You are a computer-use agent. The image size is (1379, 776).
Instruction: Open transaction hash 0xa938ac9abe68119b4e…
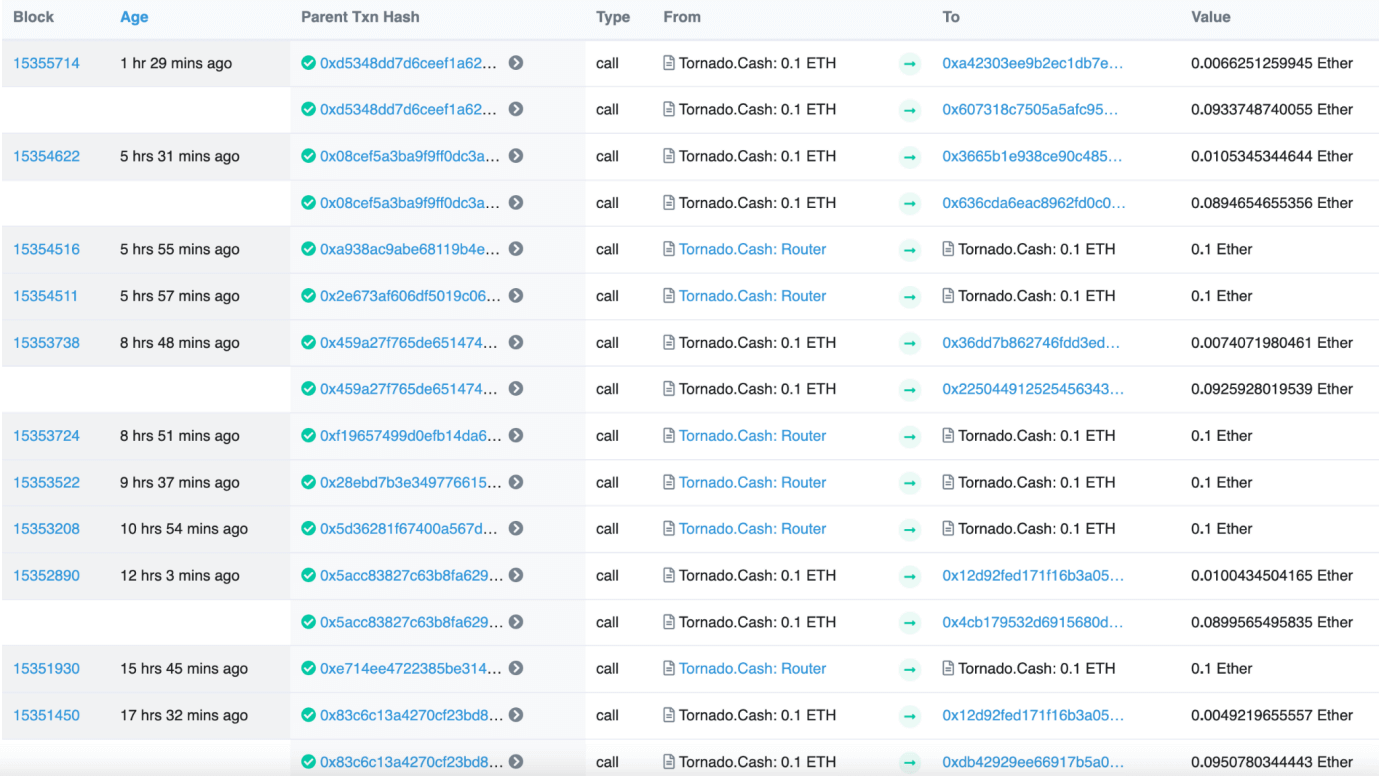tap(410, 249)
